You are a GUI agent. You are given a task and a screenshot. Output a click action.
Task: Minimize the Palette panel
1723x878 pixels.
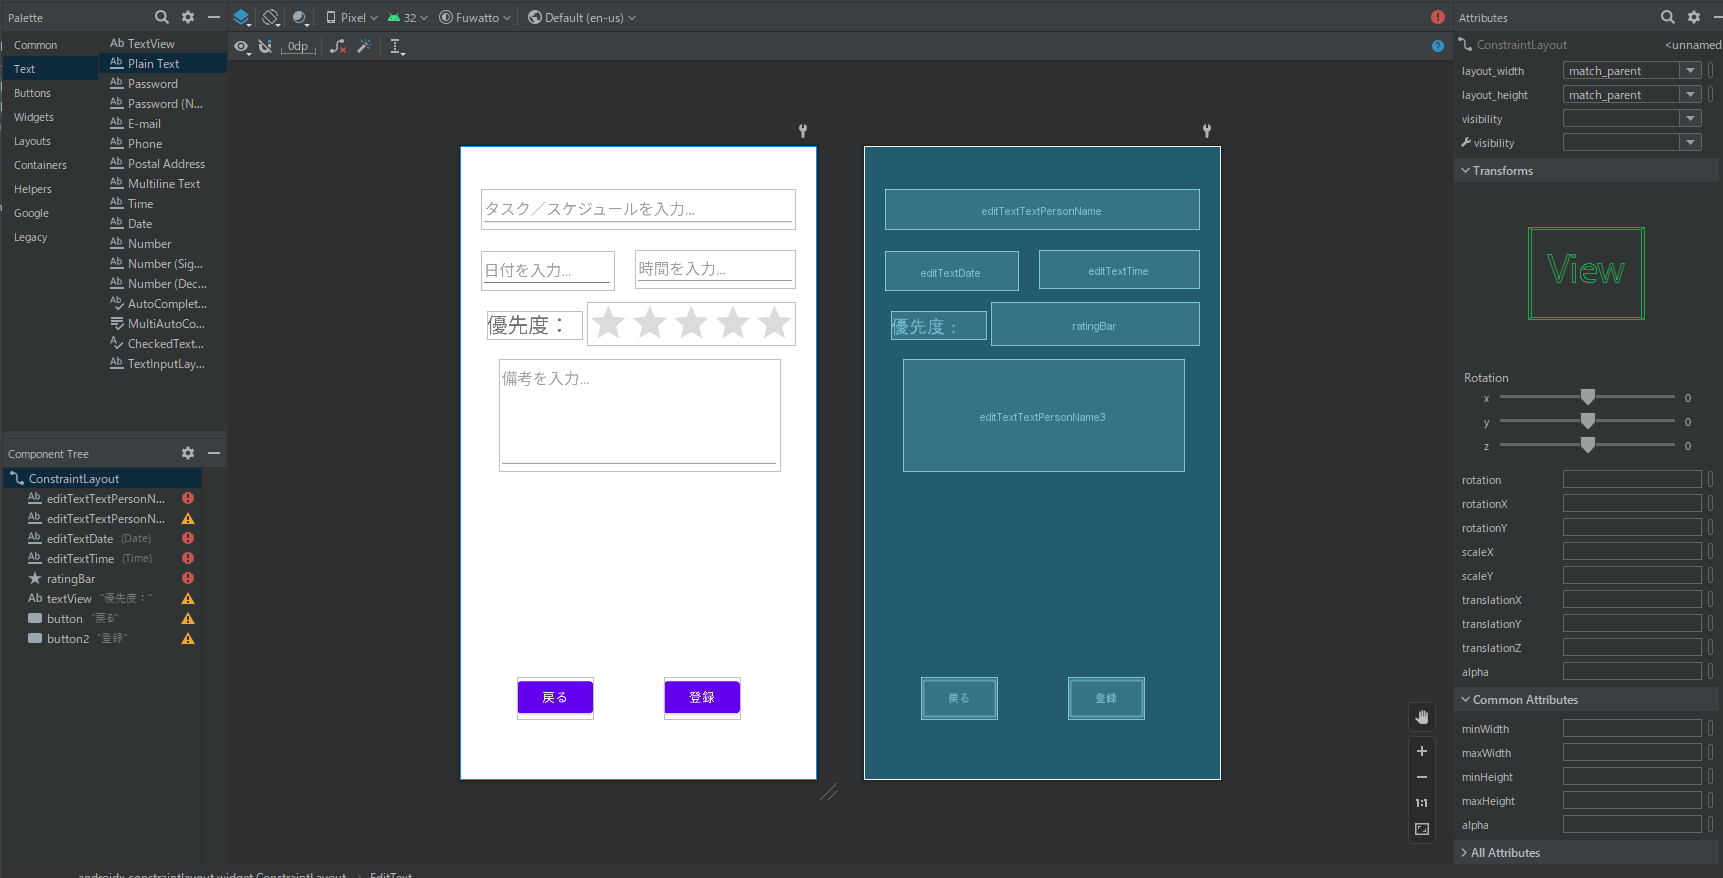click(x=214, y=17)
